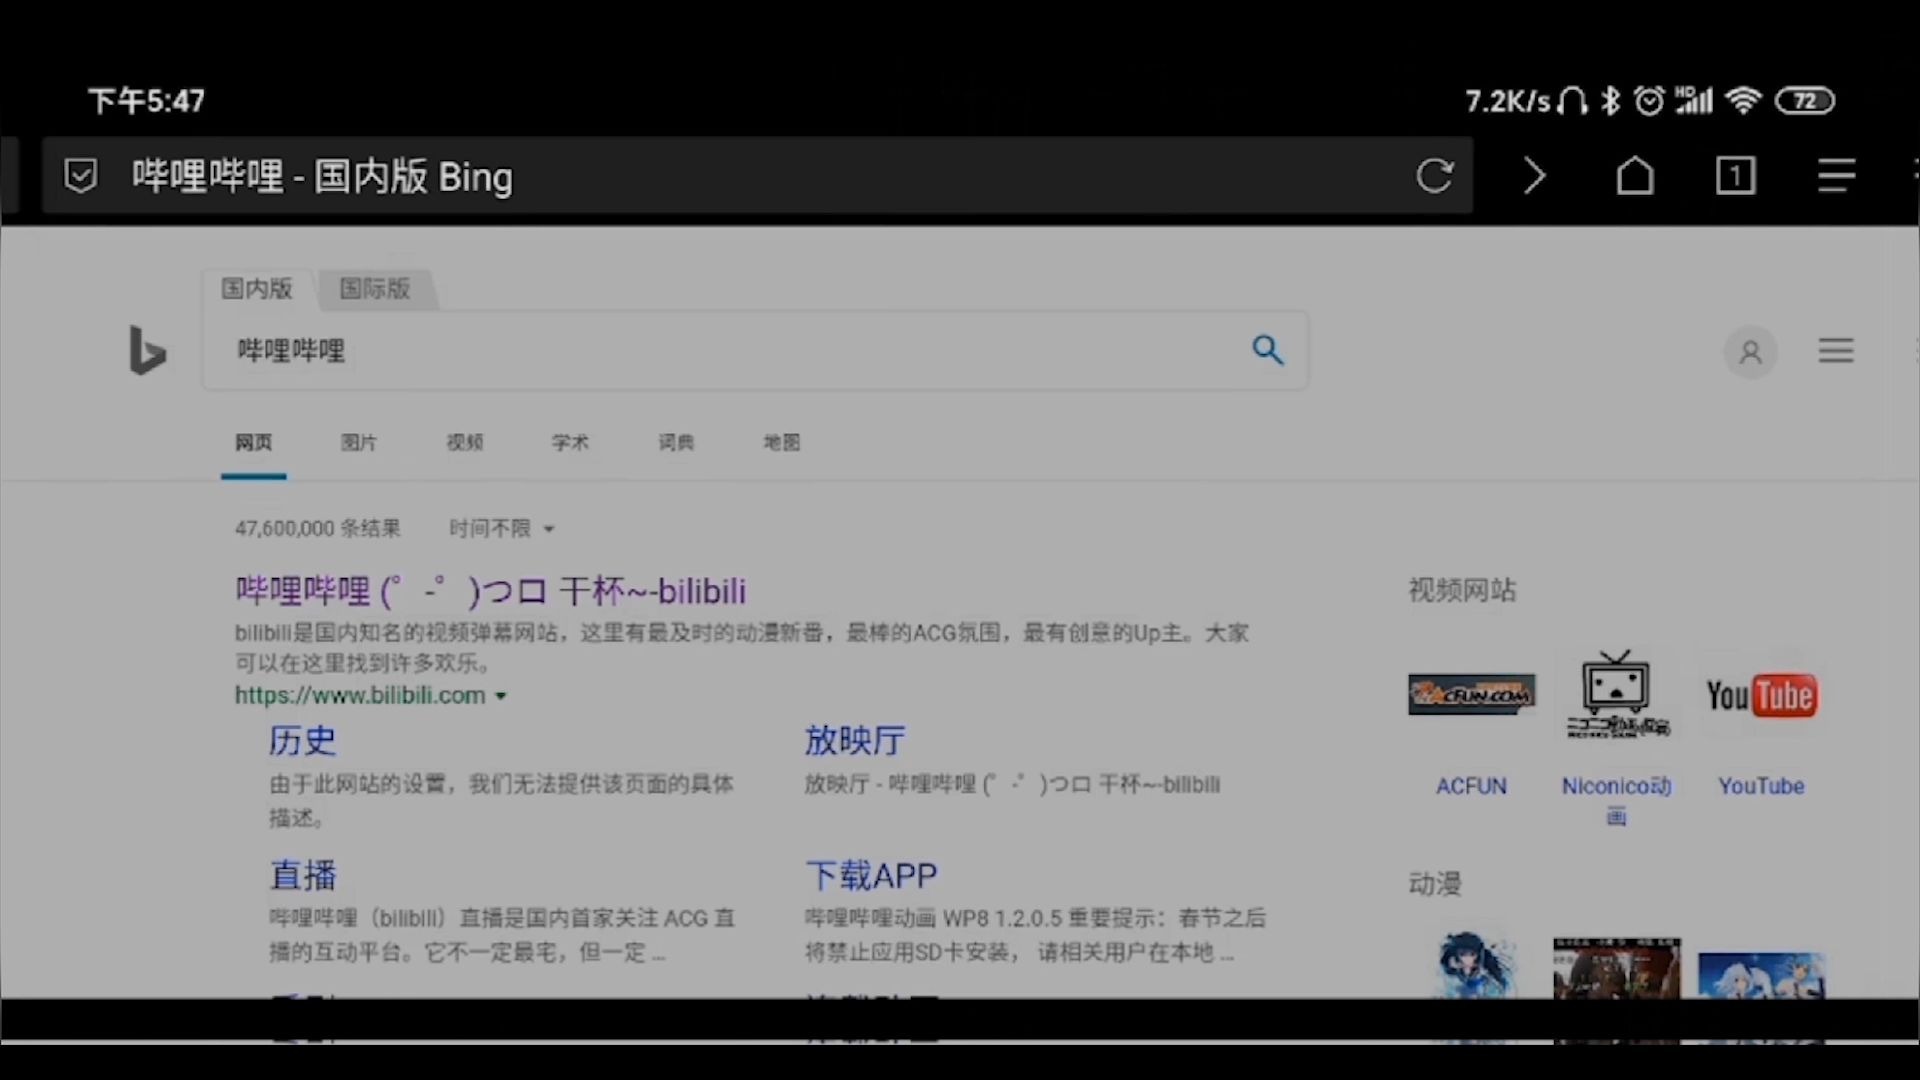
Task: Click the Niconico动画 text link
Action: (1616, 800)
